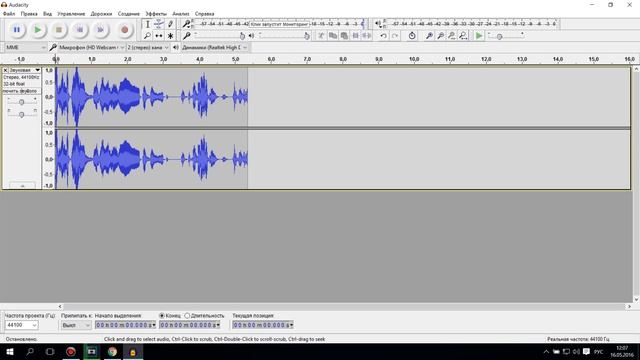Adjust the track gain slider
Viewport: 640px width, 360px height.
[x=22, y=102]
